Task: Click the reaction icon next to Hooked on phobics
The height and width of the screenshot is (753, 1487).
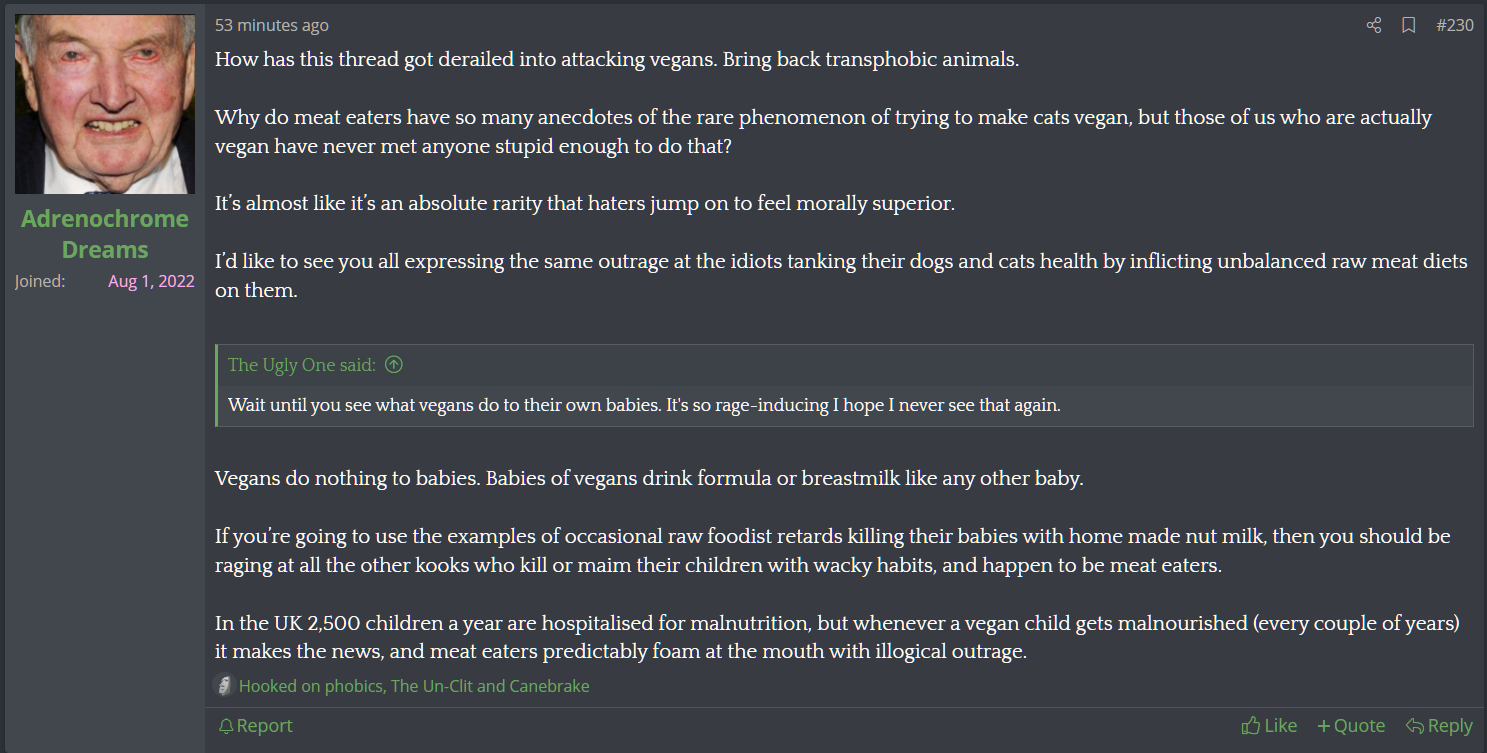Action: click(224, 686)
